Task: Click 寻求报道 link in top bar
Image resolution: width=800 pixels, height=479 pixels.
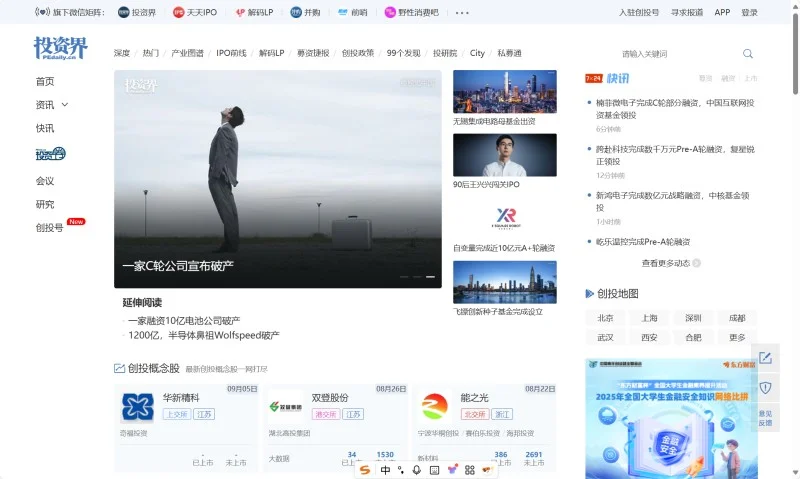Action: click(x=687, y=12)
